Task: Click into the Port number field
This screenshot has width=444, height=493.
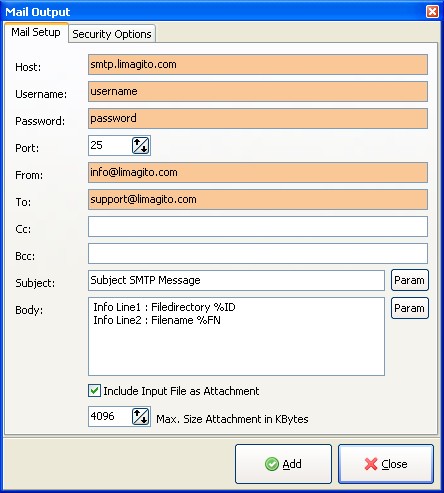Action: [110, 146]
